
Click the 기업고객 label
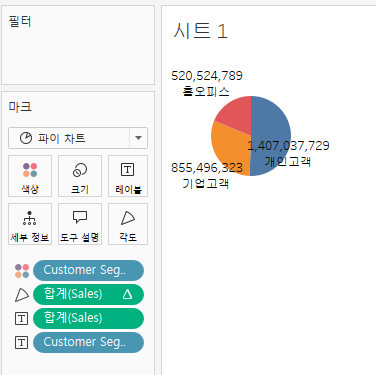point(206,183)
